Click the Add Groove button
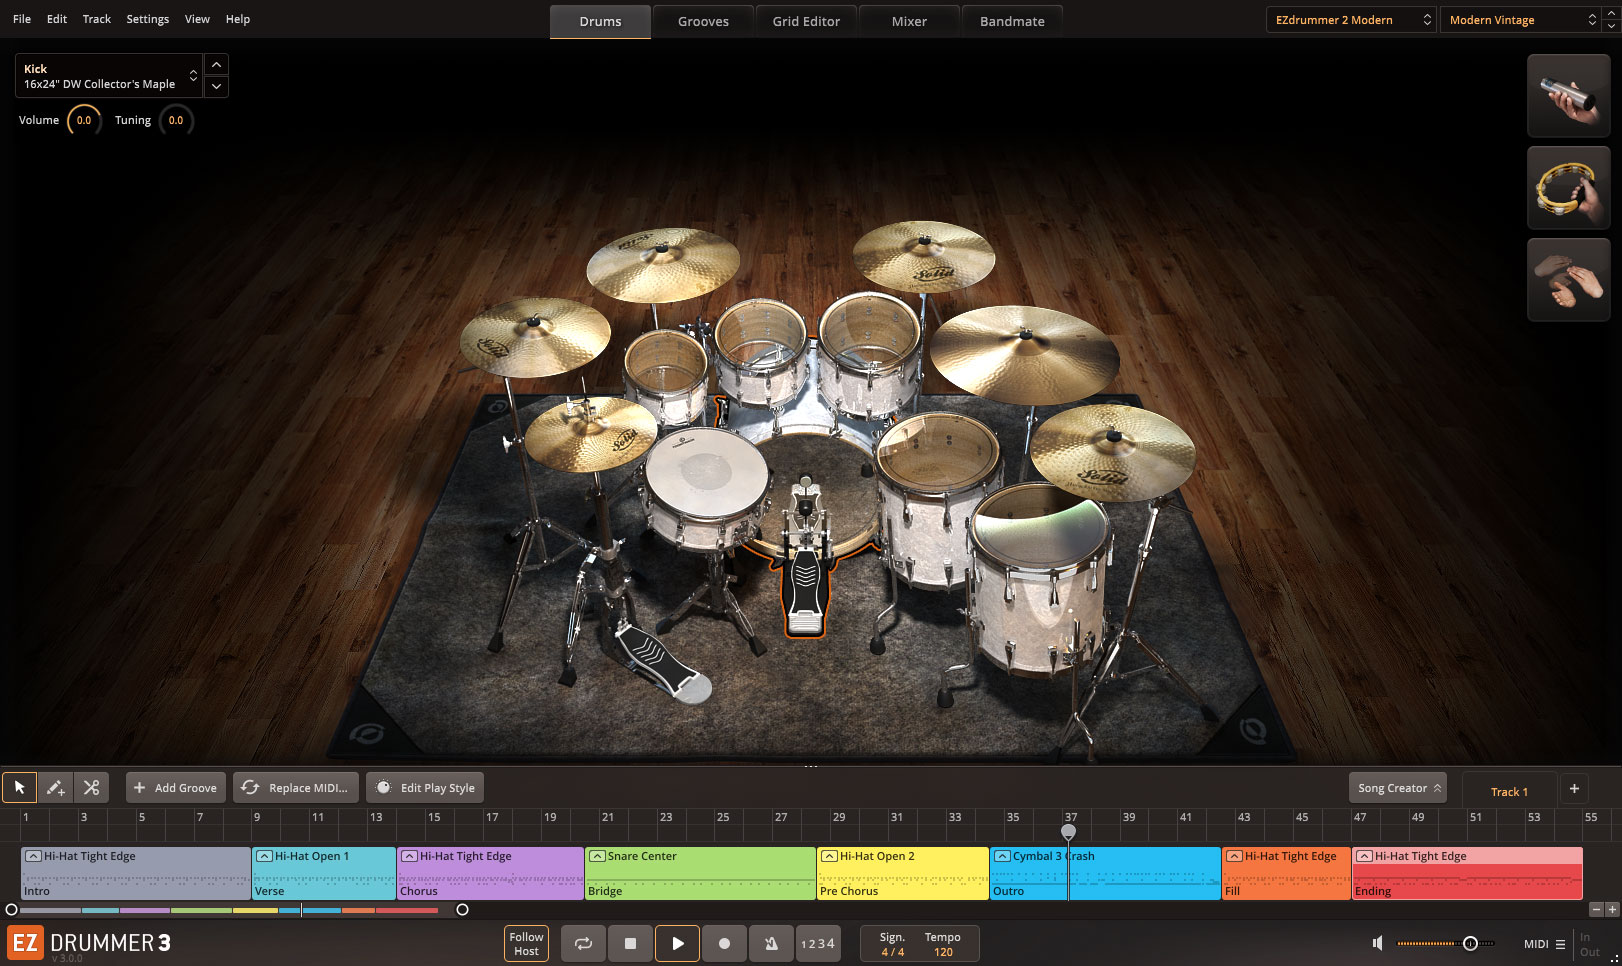Image resolution: width=1622 pixels, height=966 pixels. (x=175, y=787)
